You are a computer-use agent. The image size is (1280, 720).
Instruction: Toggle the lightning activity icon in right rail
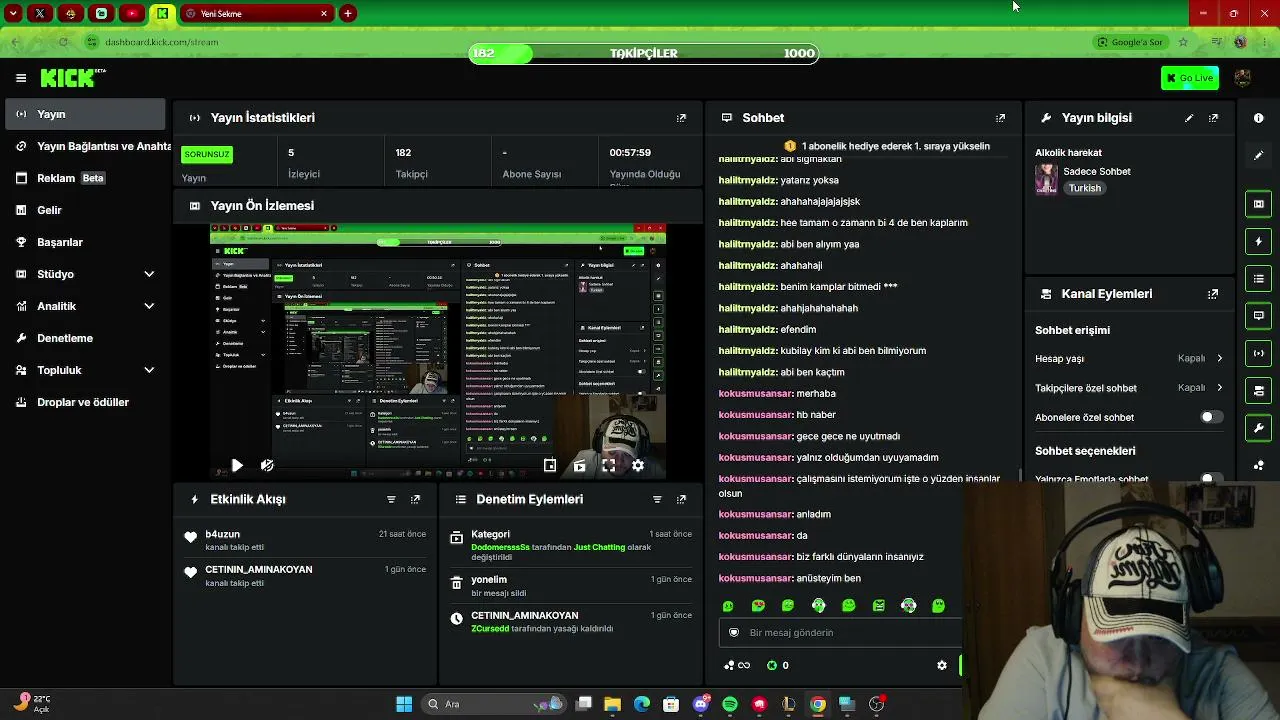tap(1259, 241)
